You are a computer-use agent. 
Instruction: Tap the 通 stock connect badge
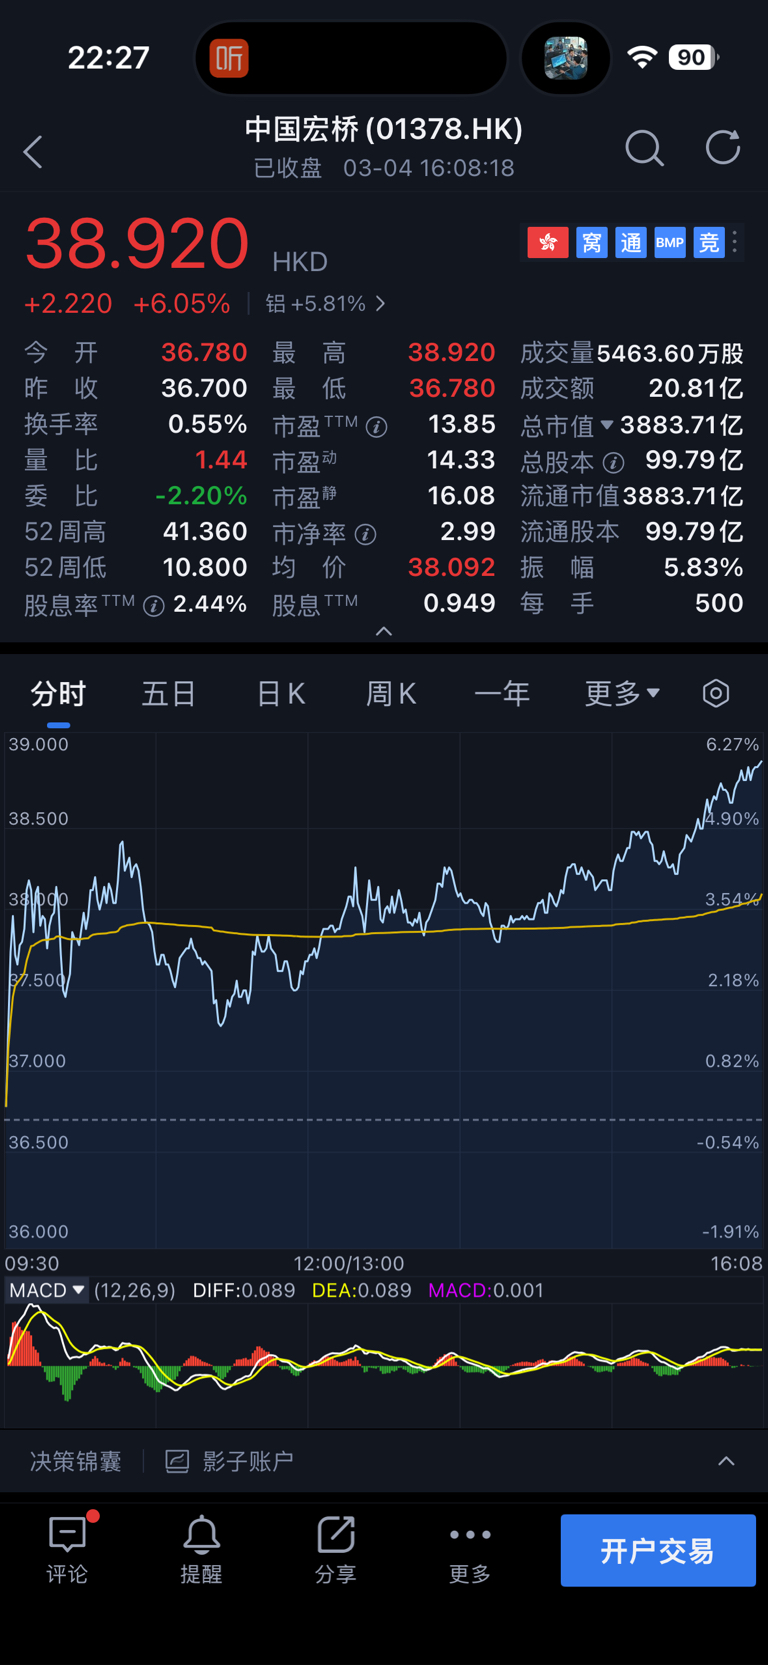(x=631, y=242)
